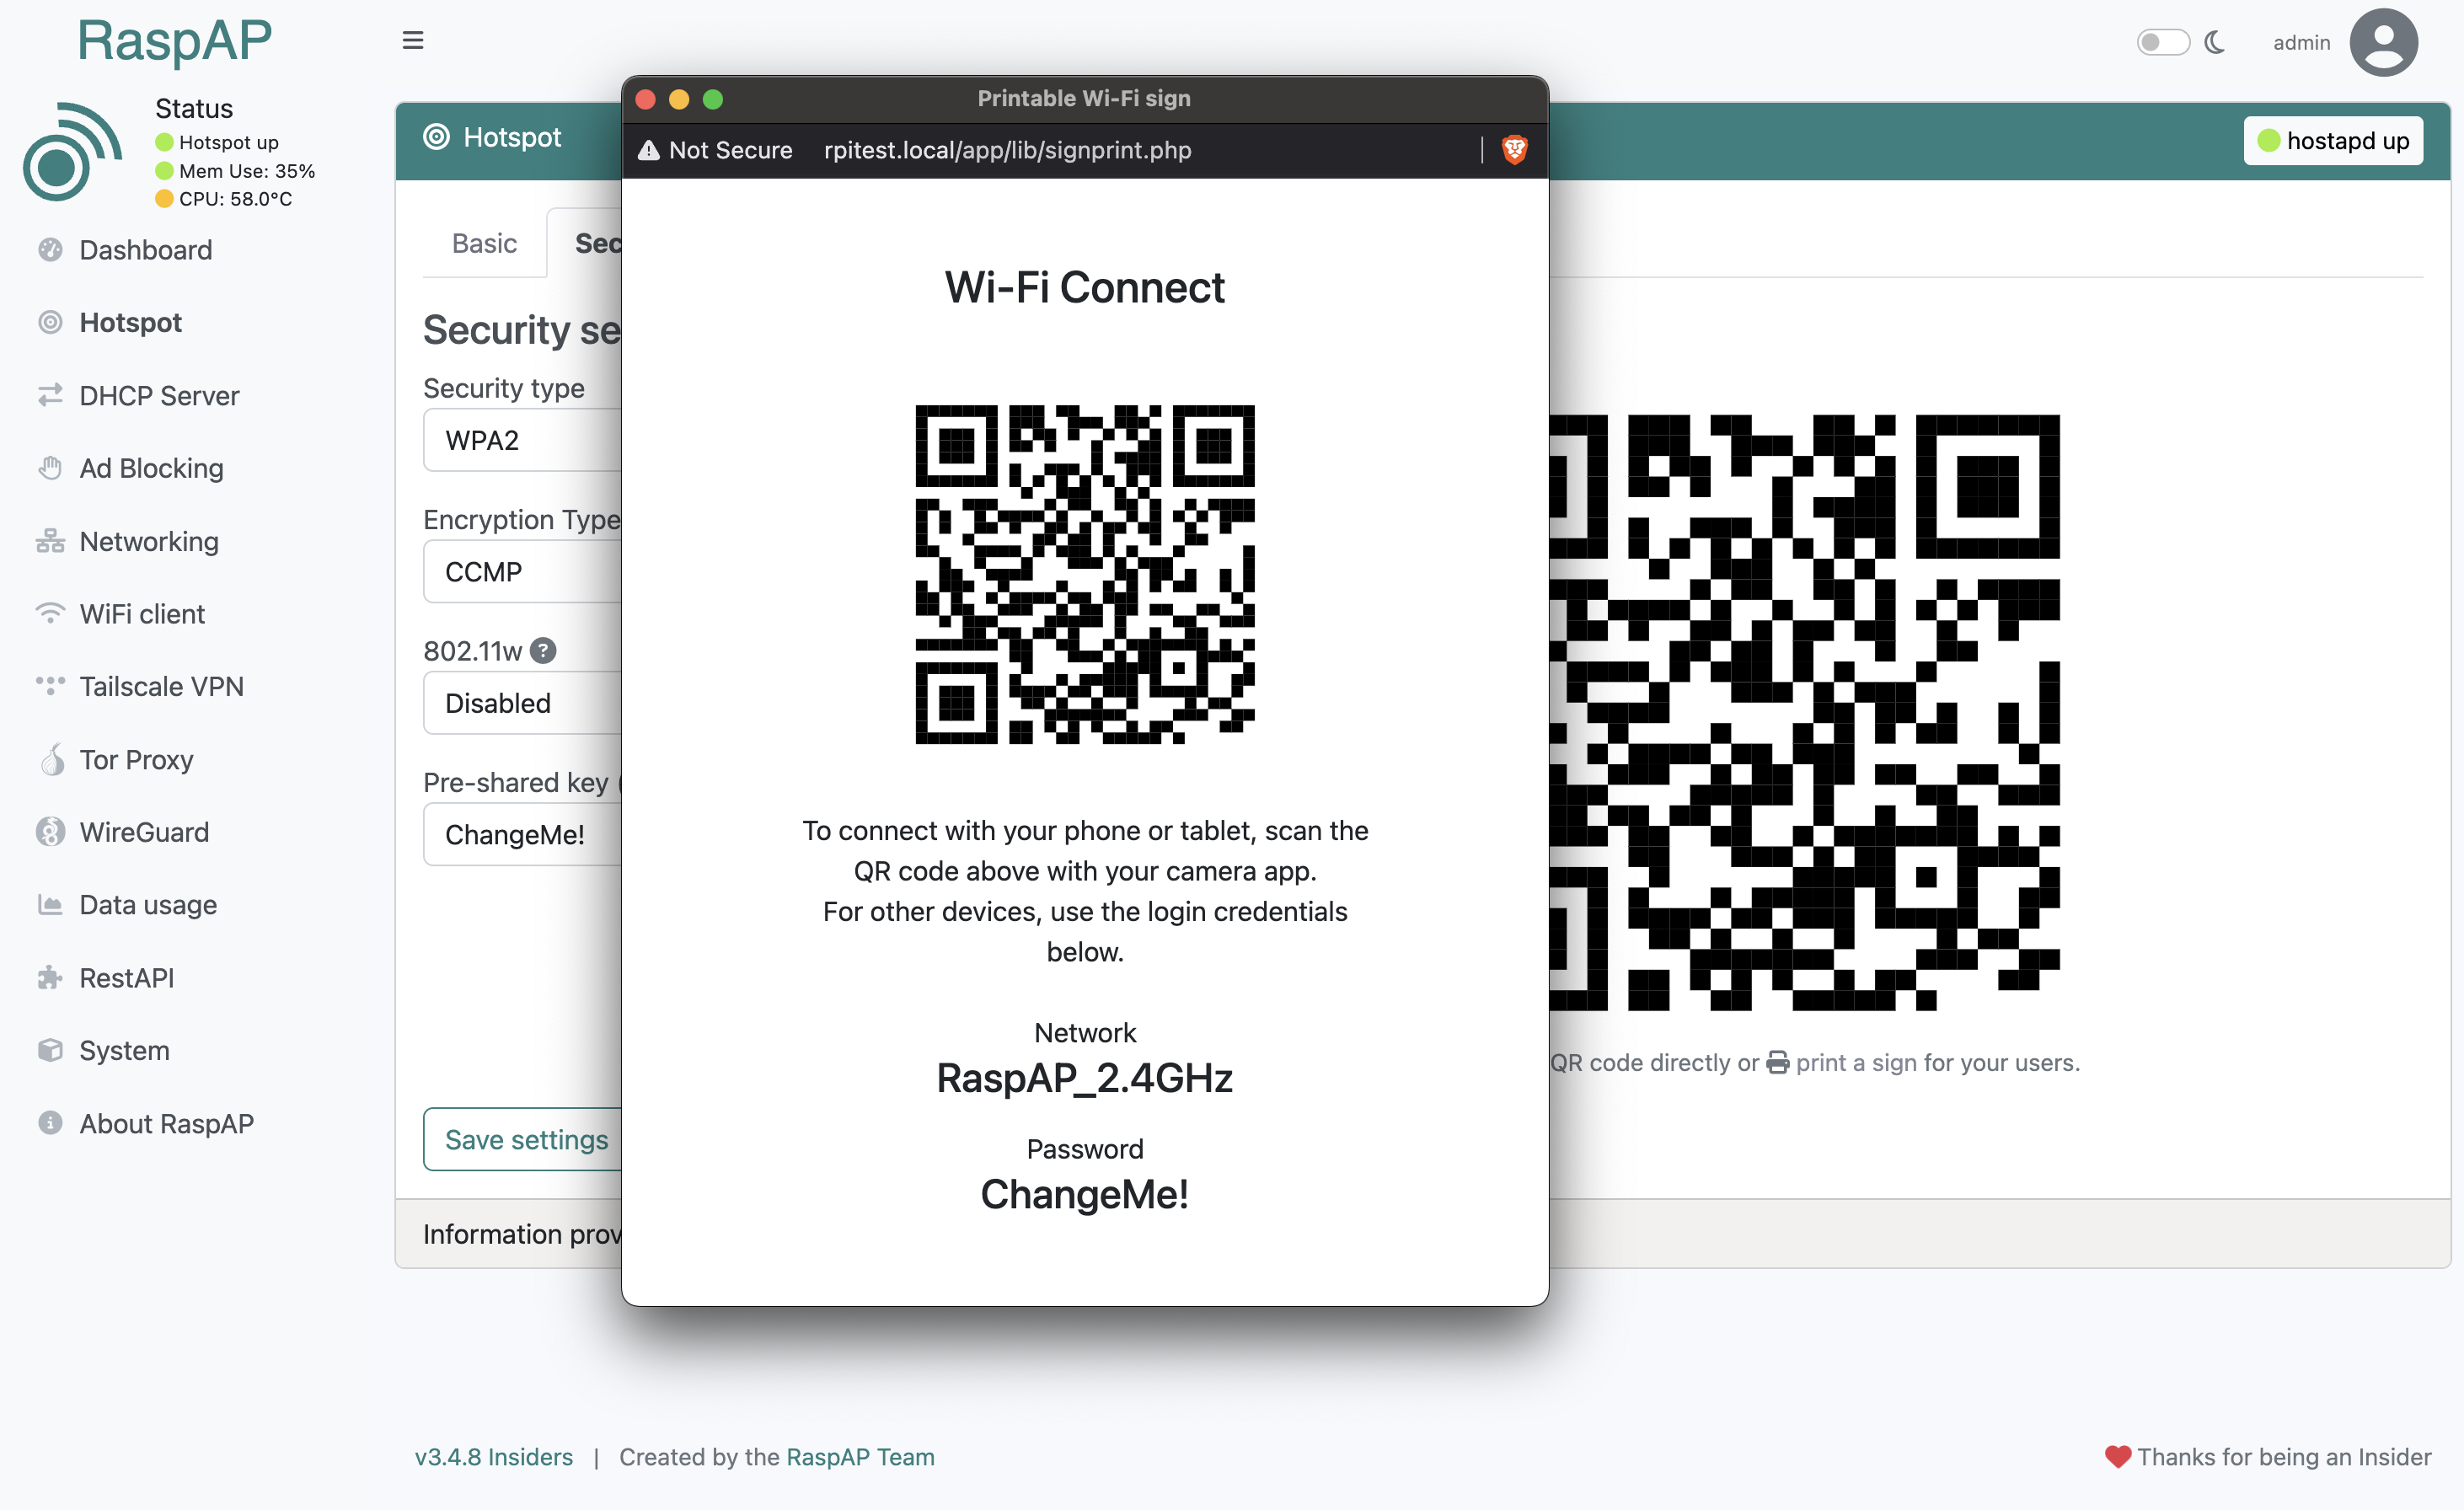Click the Dashboard gauge icon
This screenshot has width=2464, height=1510.
(x=50, y=250)
